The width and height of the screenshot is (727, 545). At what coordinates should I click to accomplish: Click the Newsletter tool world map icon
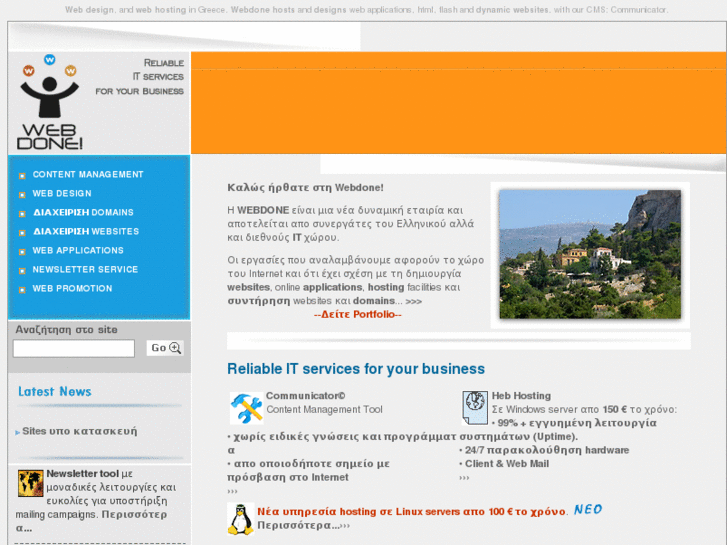coord(31,483)
